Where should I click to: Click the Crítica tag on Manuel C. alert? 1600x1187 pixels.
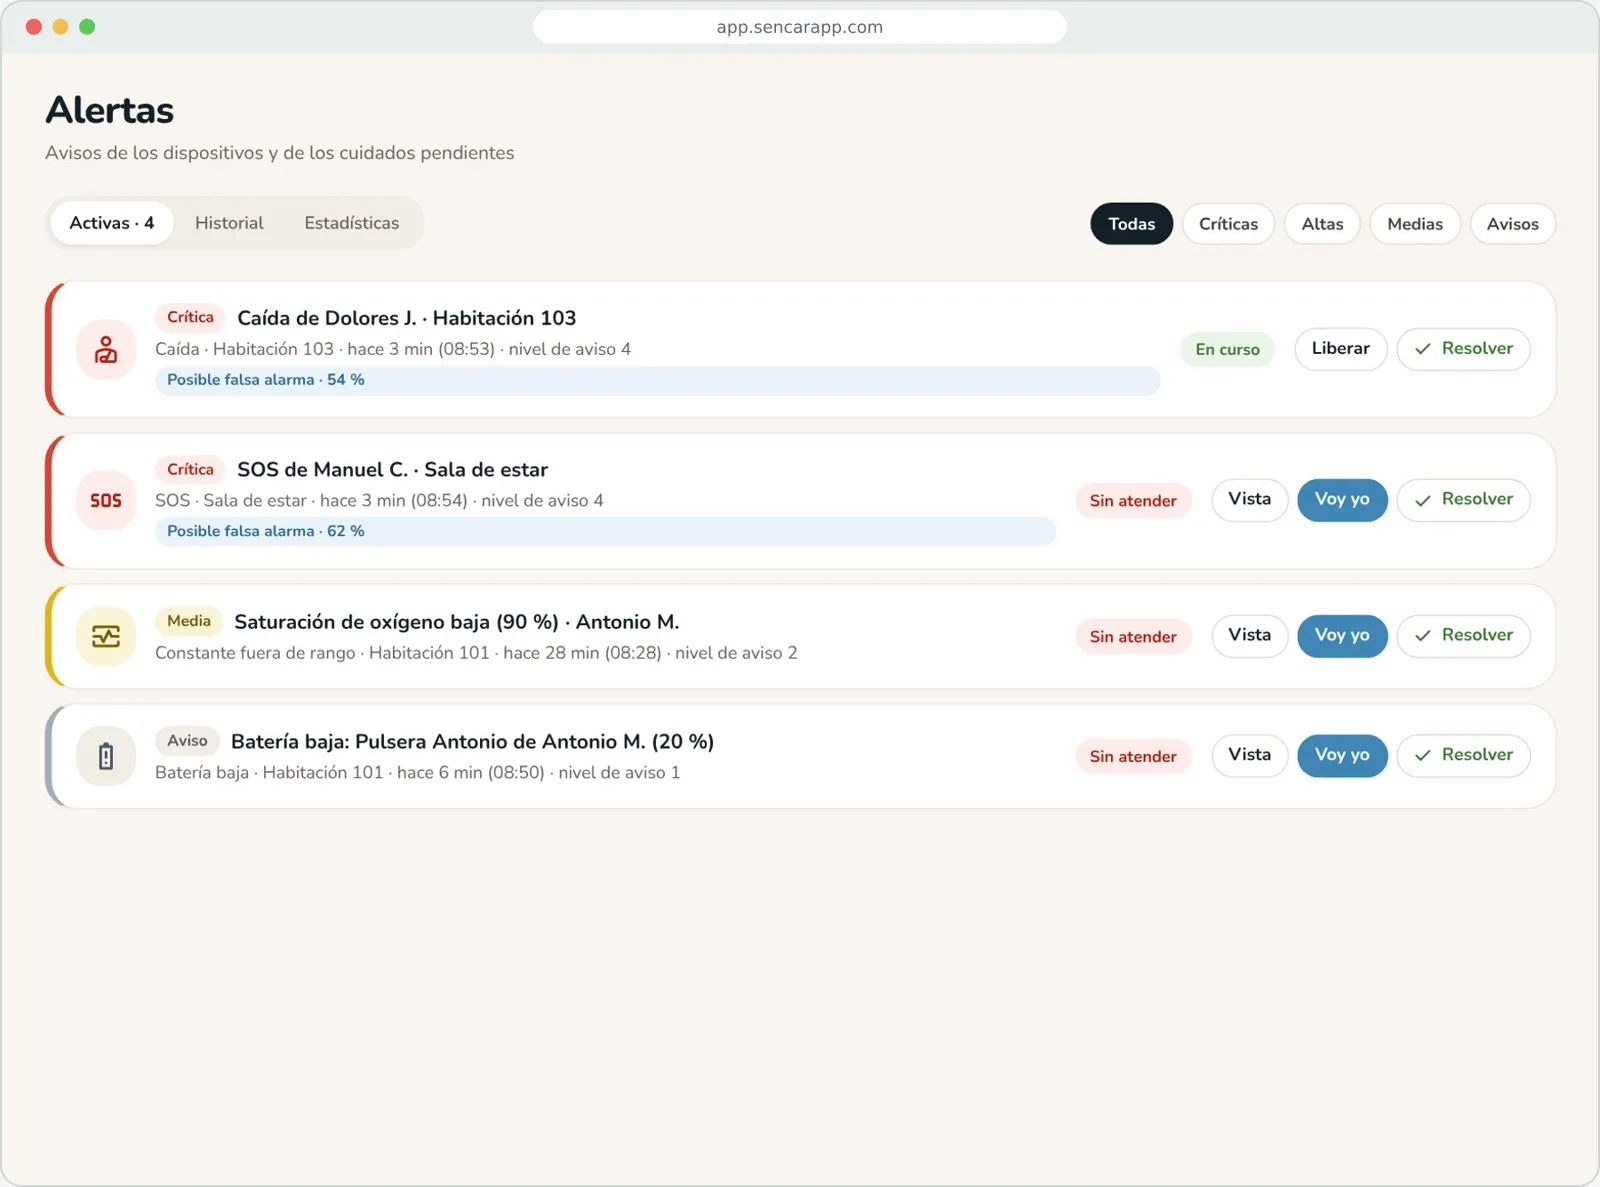point(190,469)
